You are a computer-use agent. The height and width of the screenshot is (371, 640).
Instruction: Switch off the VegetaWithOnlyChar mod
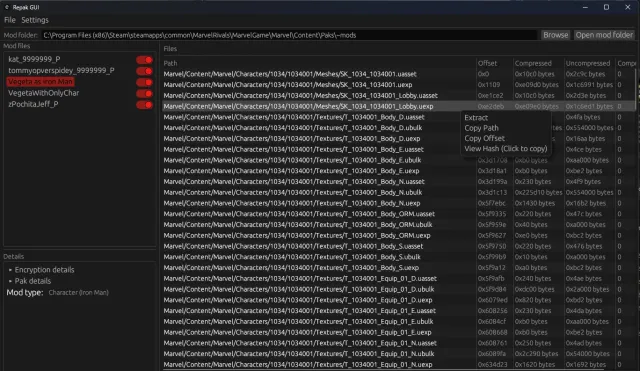144,93
